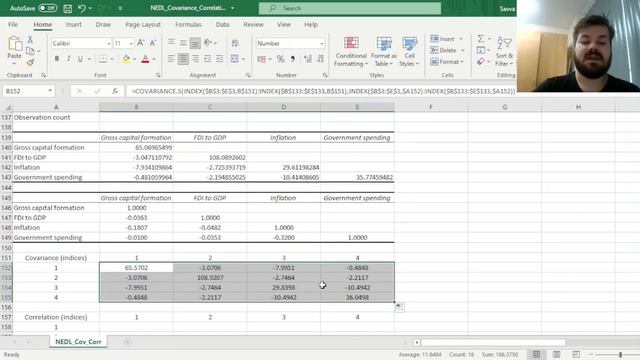Toggle Bold formatting

pos(57,59)
